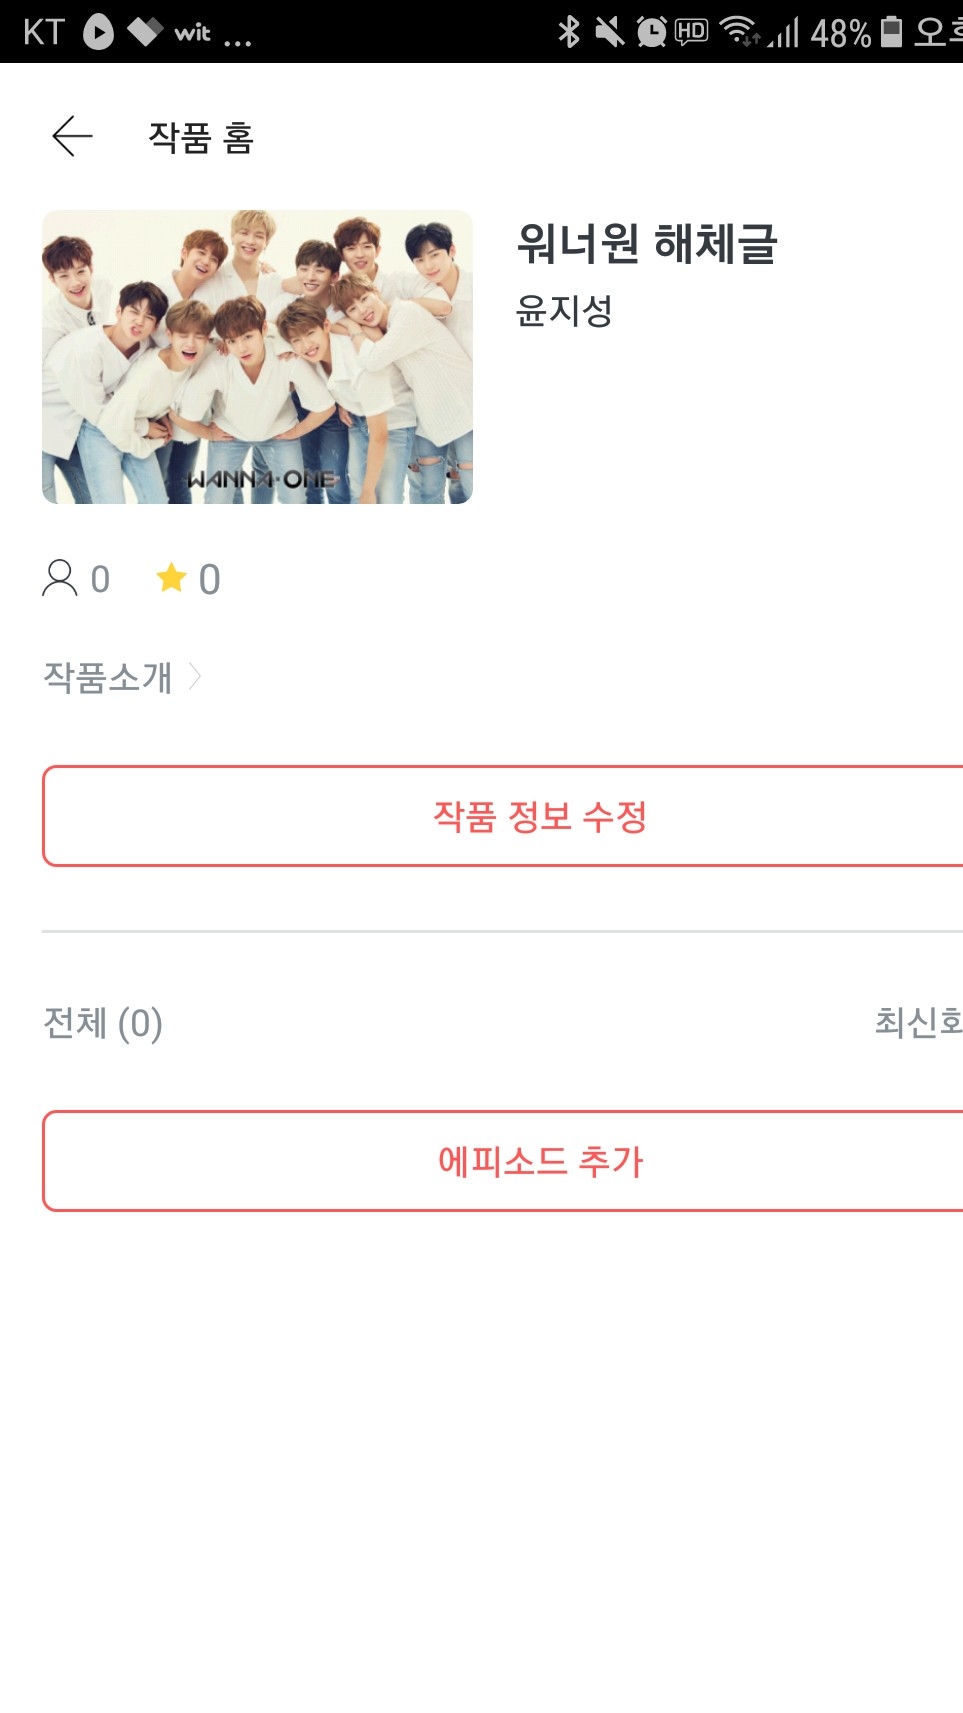963x1713 pixels.
Task: Tap the muted sound status icon
Action: (x=609, y=32)
